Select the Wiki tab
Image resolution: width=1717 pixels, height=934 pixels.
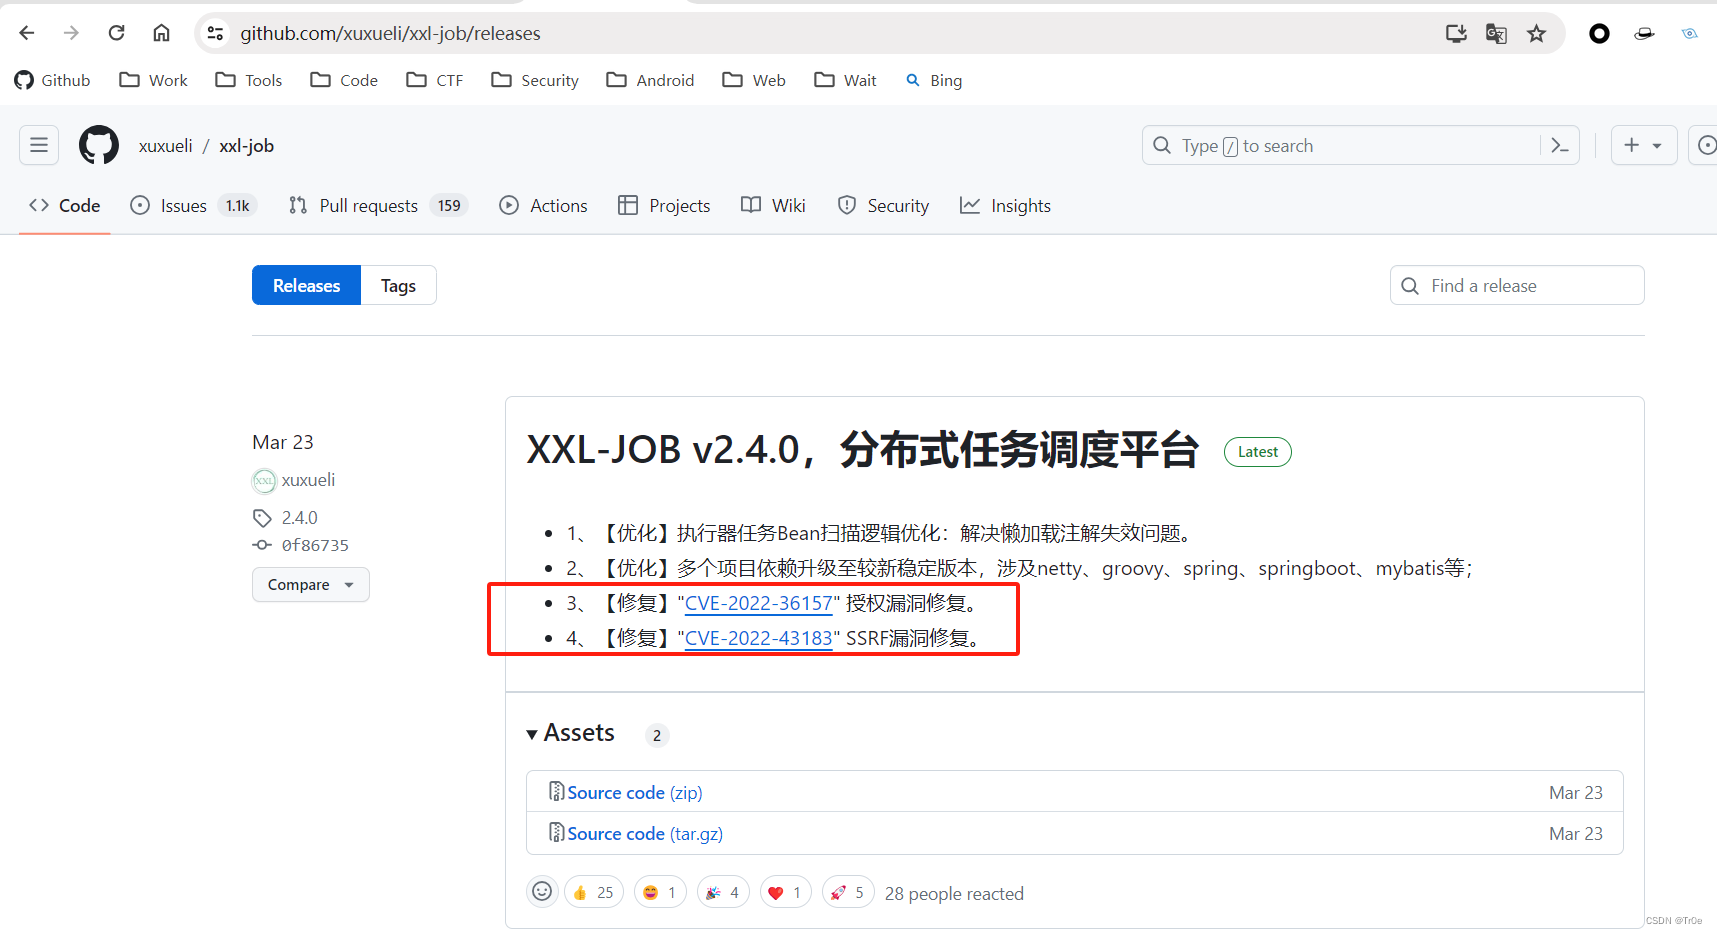pos(773,205)
